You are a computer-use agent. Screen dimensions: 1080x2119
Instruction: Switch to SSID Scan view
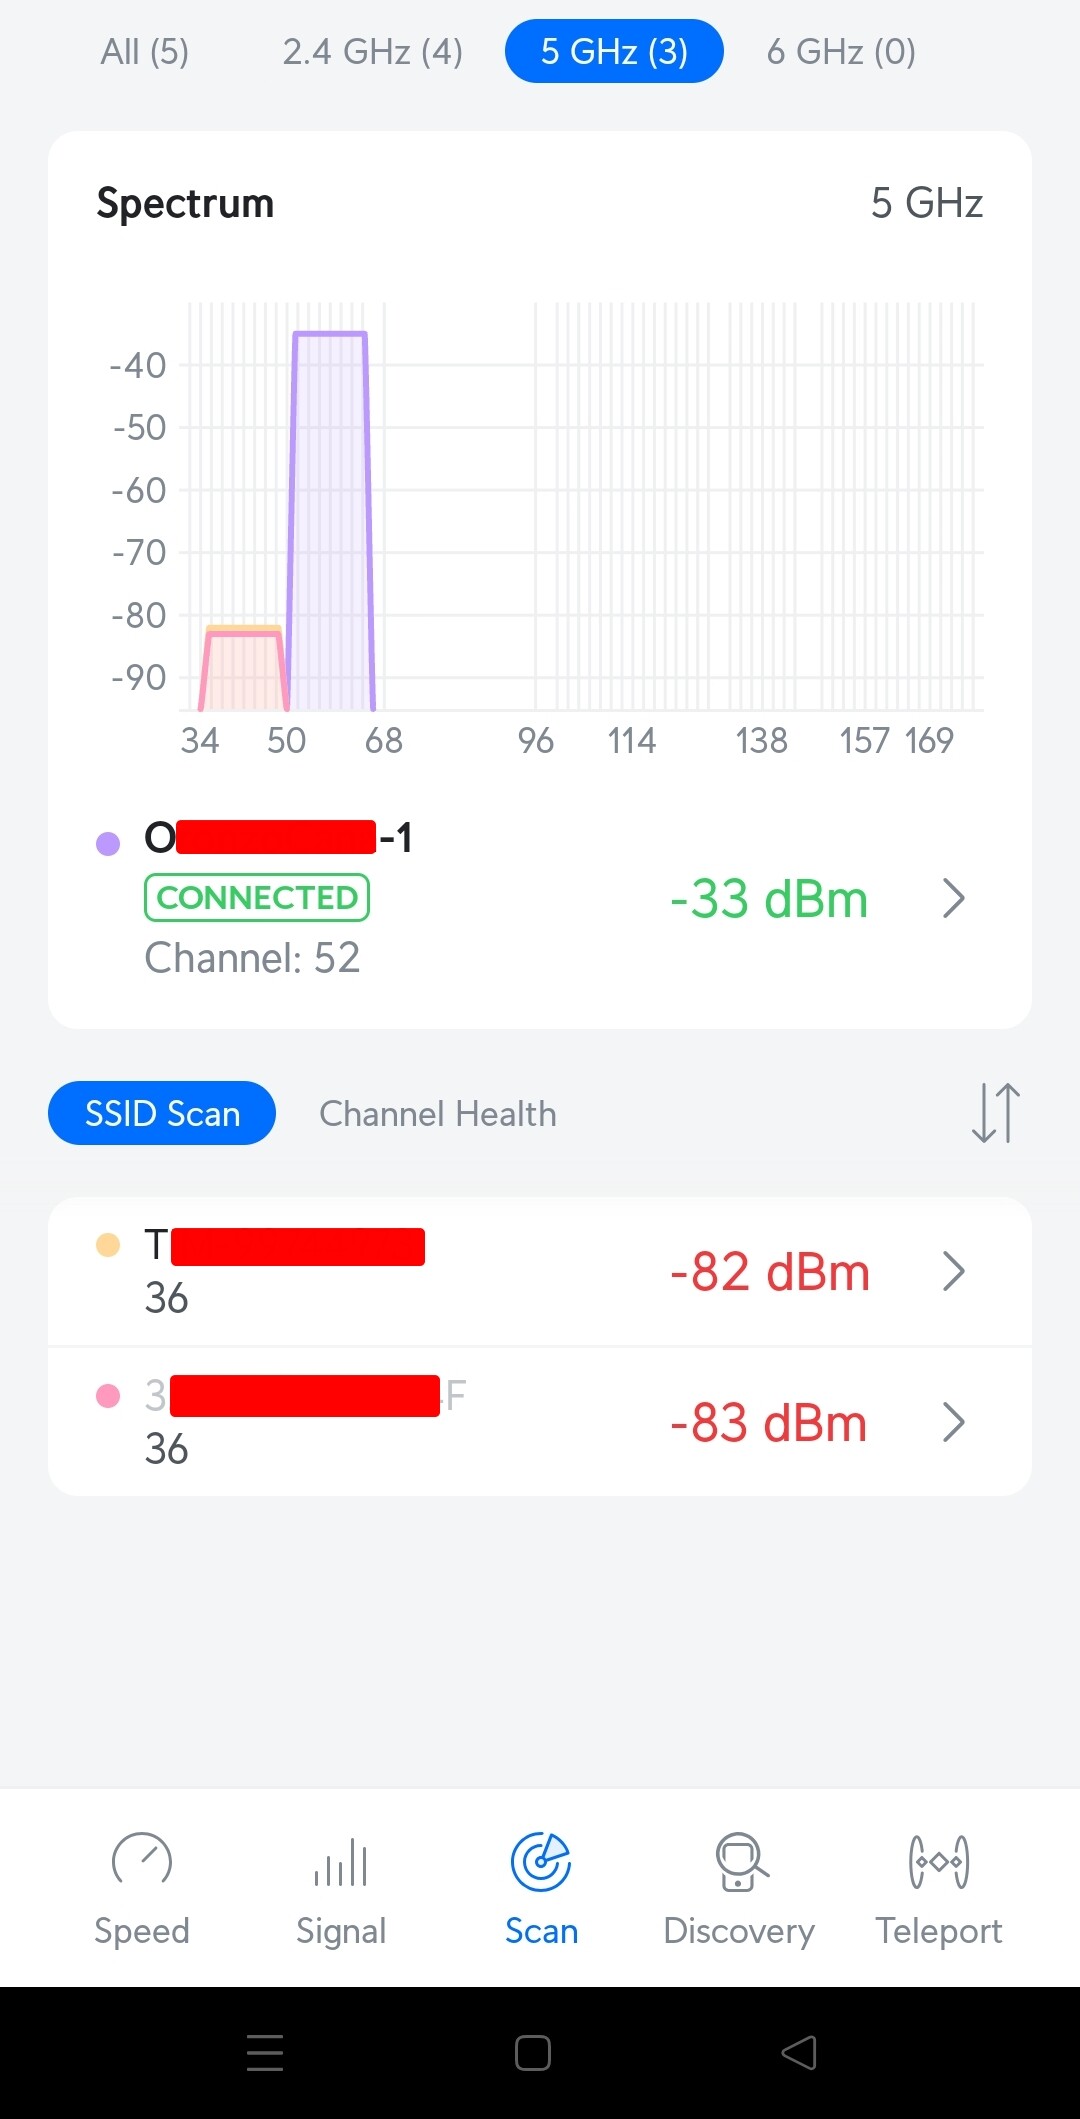tap(162, 1113)
